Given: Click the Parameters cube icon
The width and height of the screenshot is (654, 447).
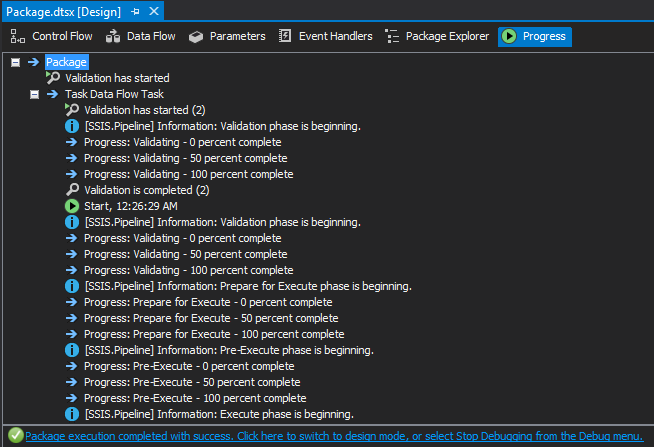Looking at the screenshot, I should [x=196, y=37].
